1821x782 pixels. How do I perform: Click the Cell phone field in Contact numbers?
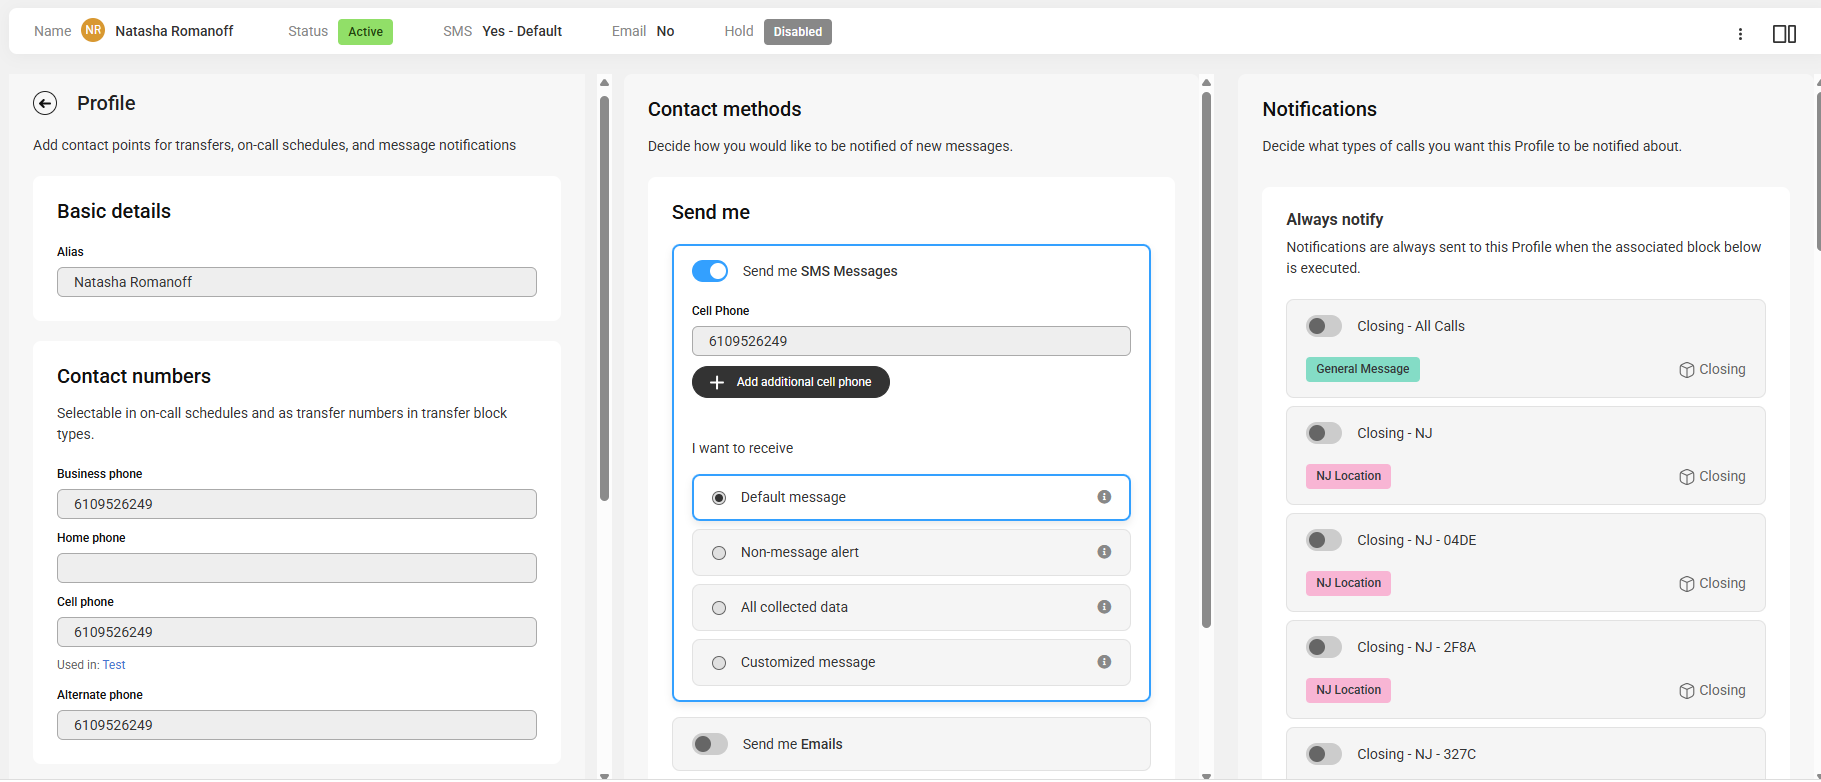tap(297, 632)
